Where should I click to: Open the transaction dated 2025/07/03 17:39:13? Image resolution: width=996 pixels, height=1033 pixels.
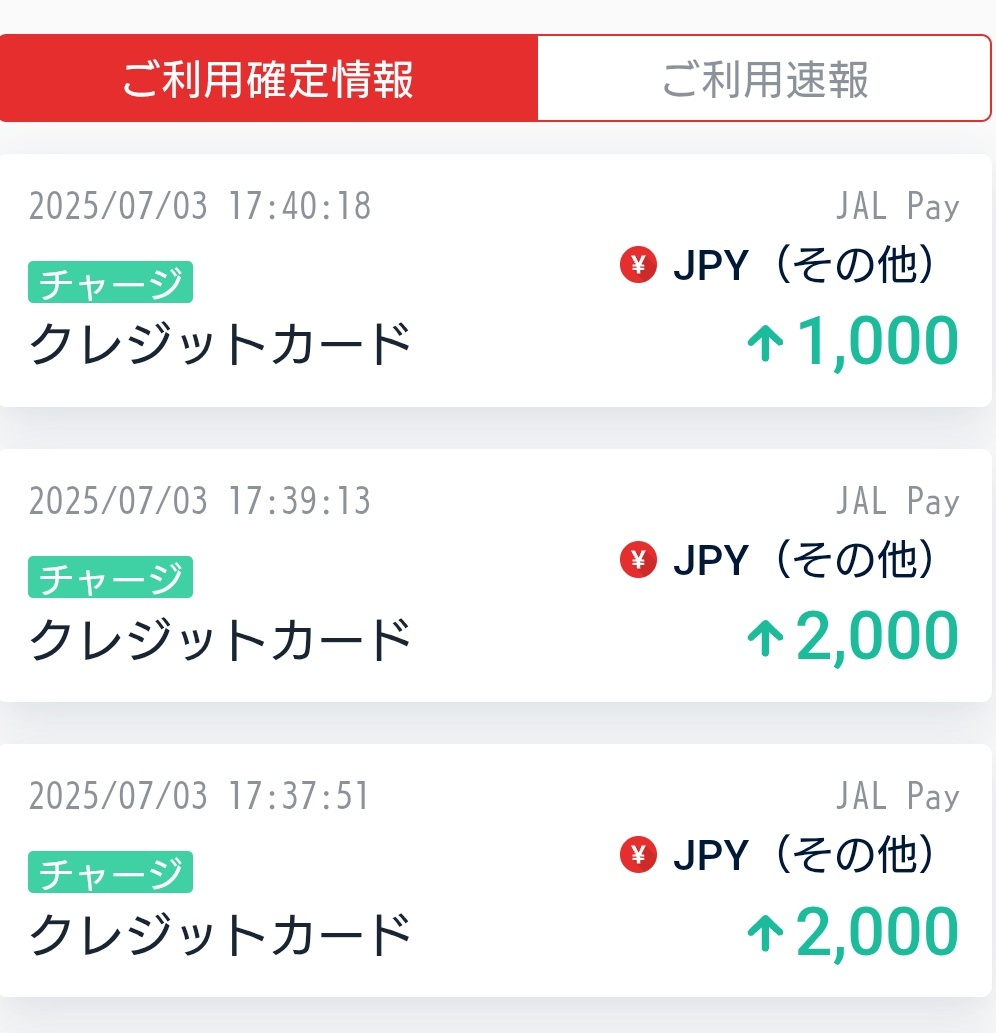(x=495, y=575)
